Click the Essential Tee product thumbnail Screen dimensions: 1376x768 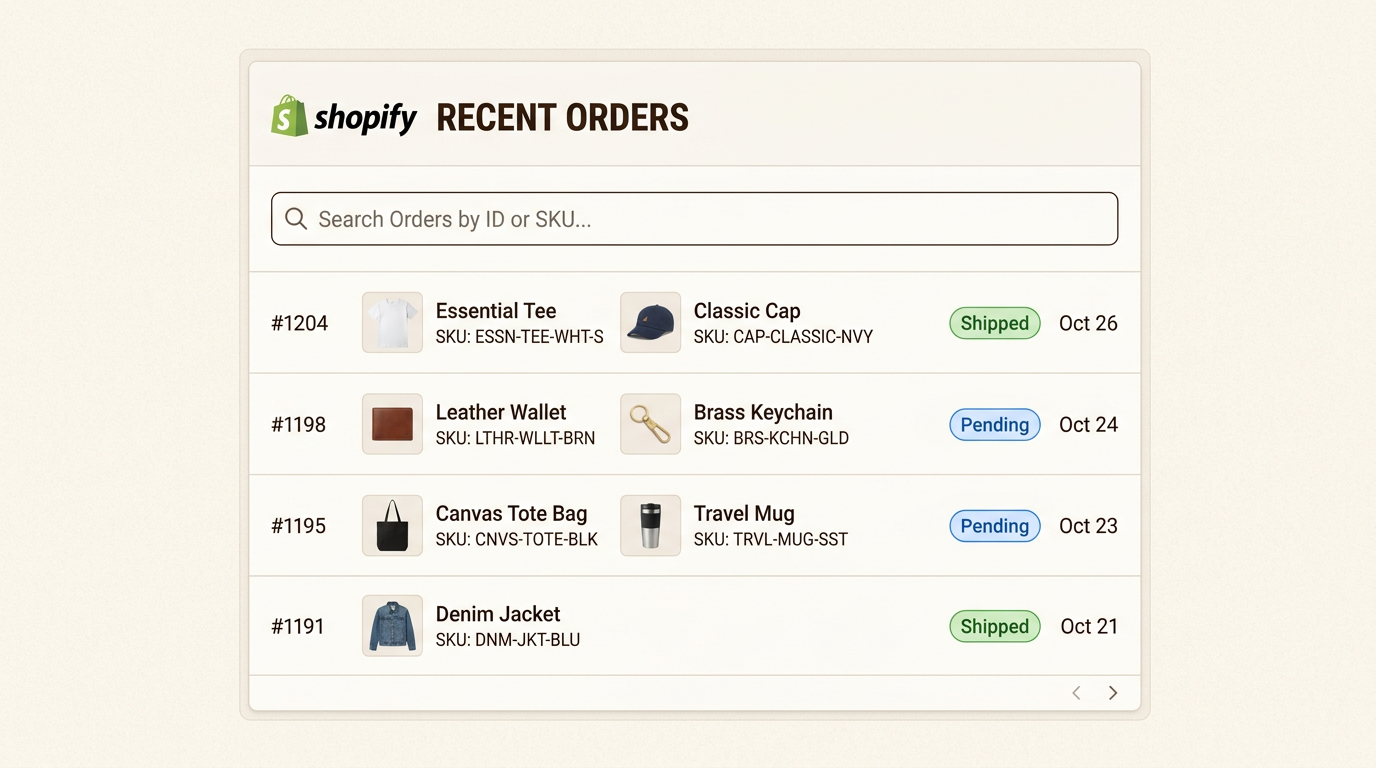392,323
